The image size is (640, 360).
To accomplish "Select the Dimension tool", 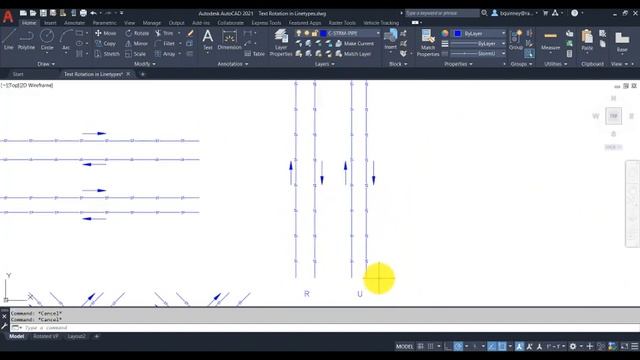I will [x=229, y=40].
